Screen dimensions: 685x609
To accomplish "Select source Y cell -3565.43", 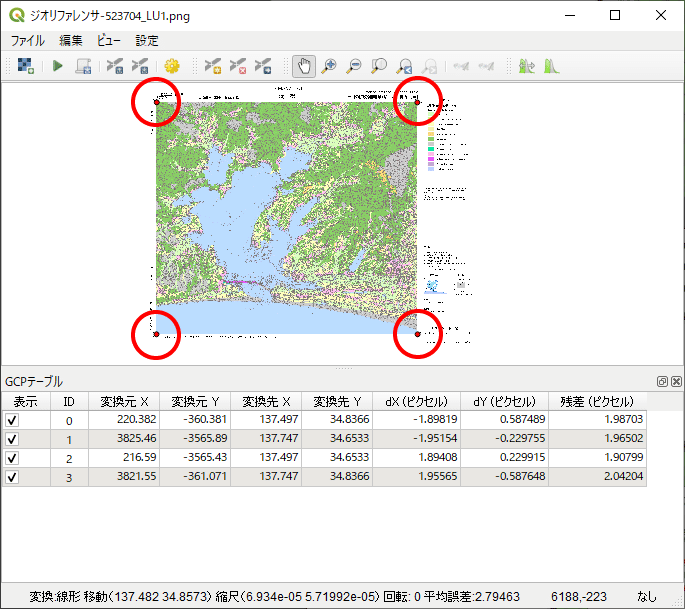I will click(x=195, y=458).
